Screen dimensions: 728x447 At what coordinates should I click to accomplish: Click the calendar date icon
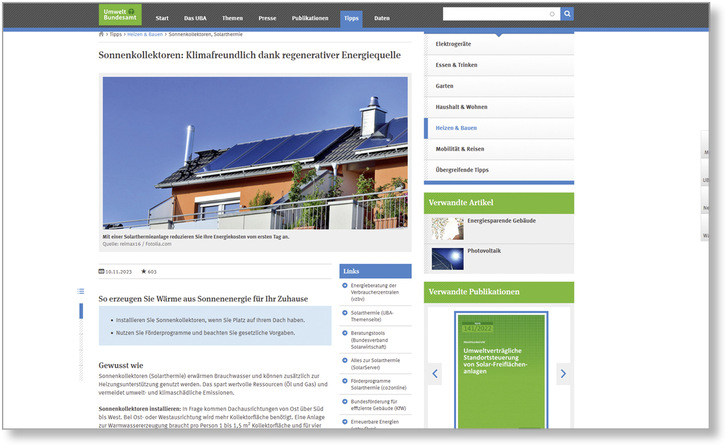coord(101,271)
